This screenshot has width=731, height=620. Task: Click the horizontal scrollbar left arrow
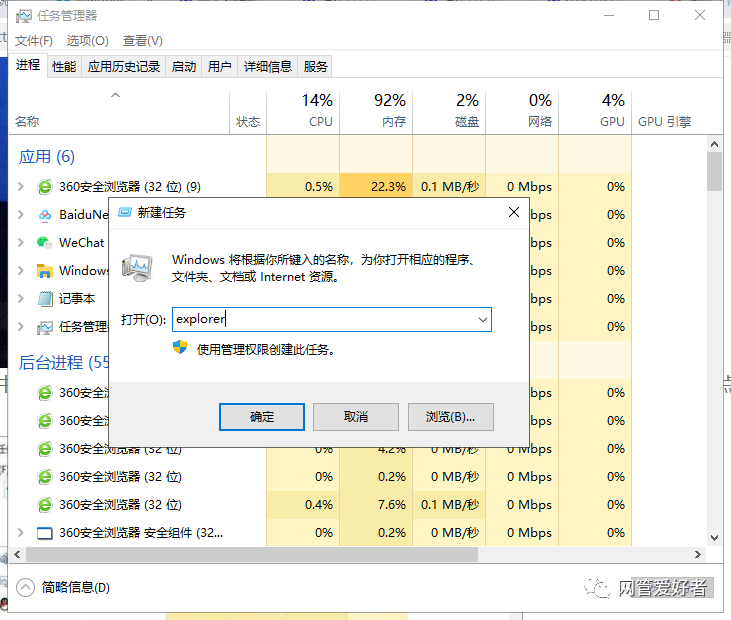click(18, 554)
